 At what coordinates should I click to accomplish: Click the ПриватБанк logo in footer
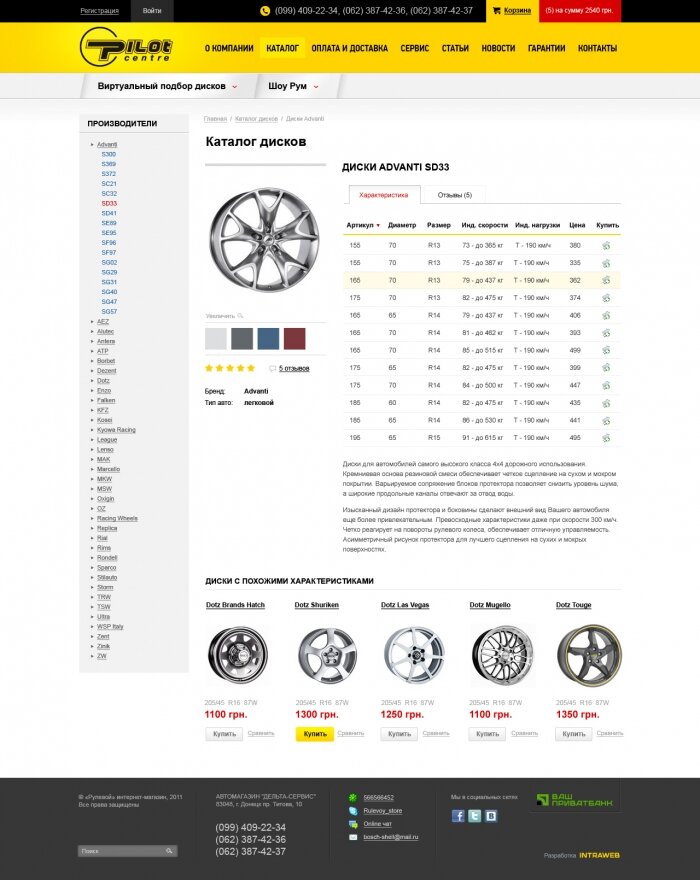point(574,800)
